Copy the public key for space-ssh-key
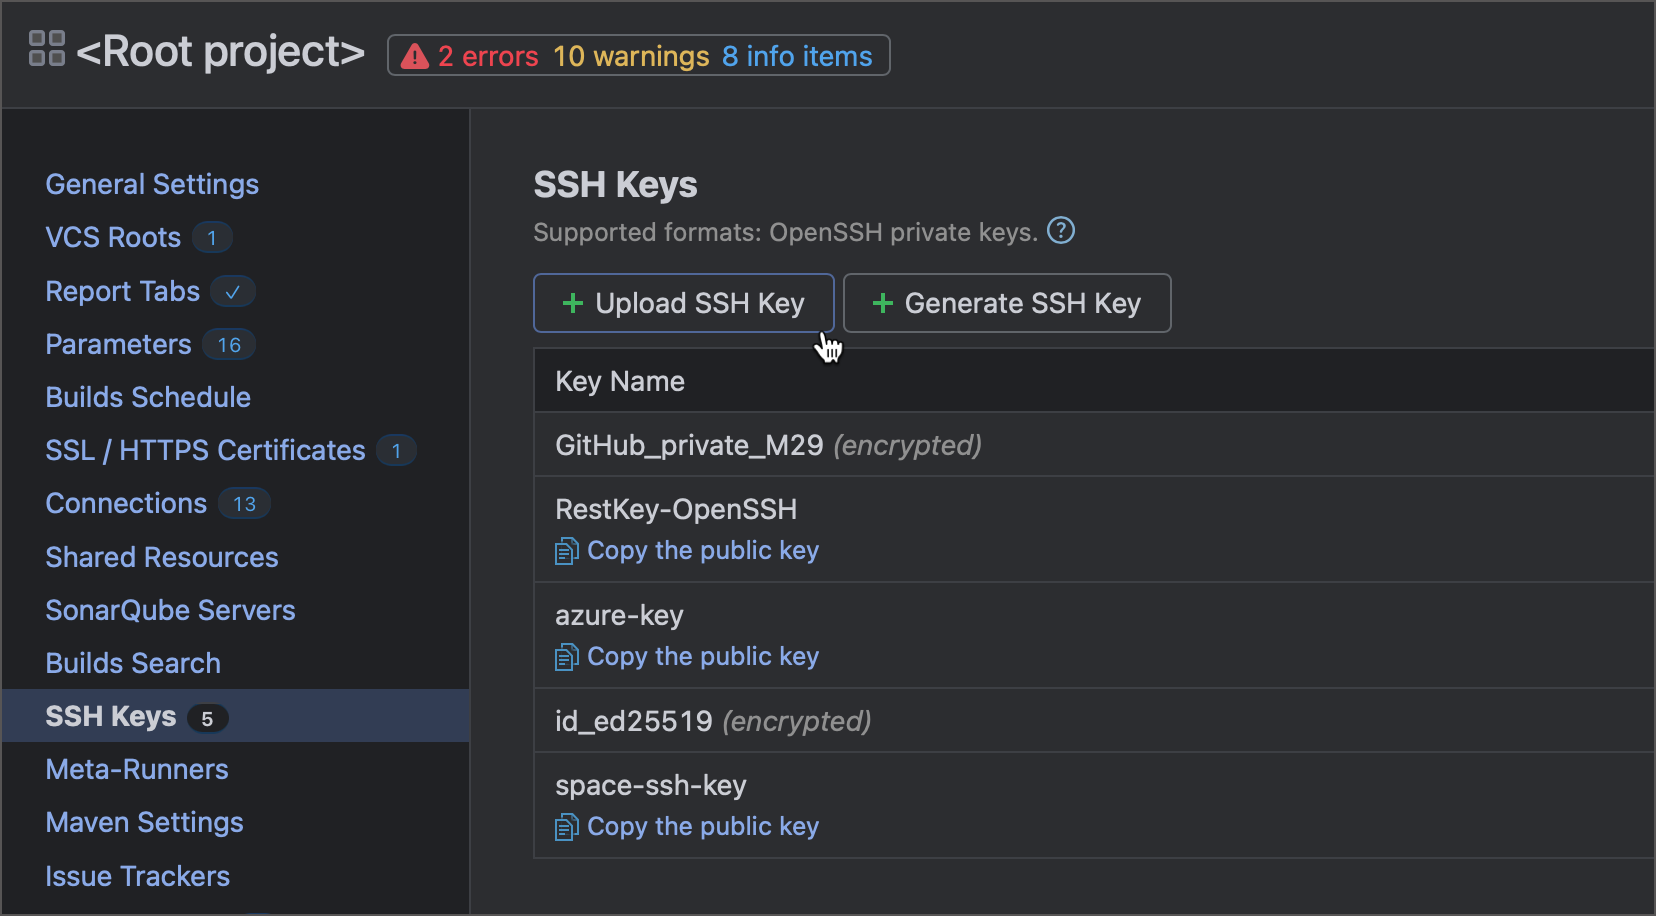Viewport: 1656px width, 916px height. pos(702,827)
